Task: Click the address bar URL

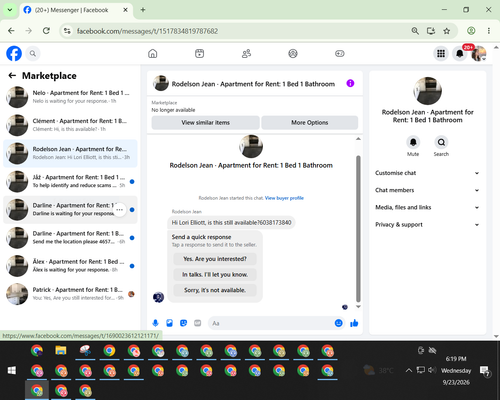Action: coord(147,31)
